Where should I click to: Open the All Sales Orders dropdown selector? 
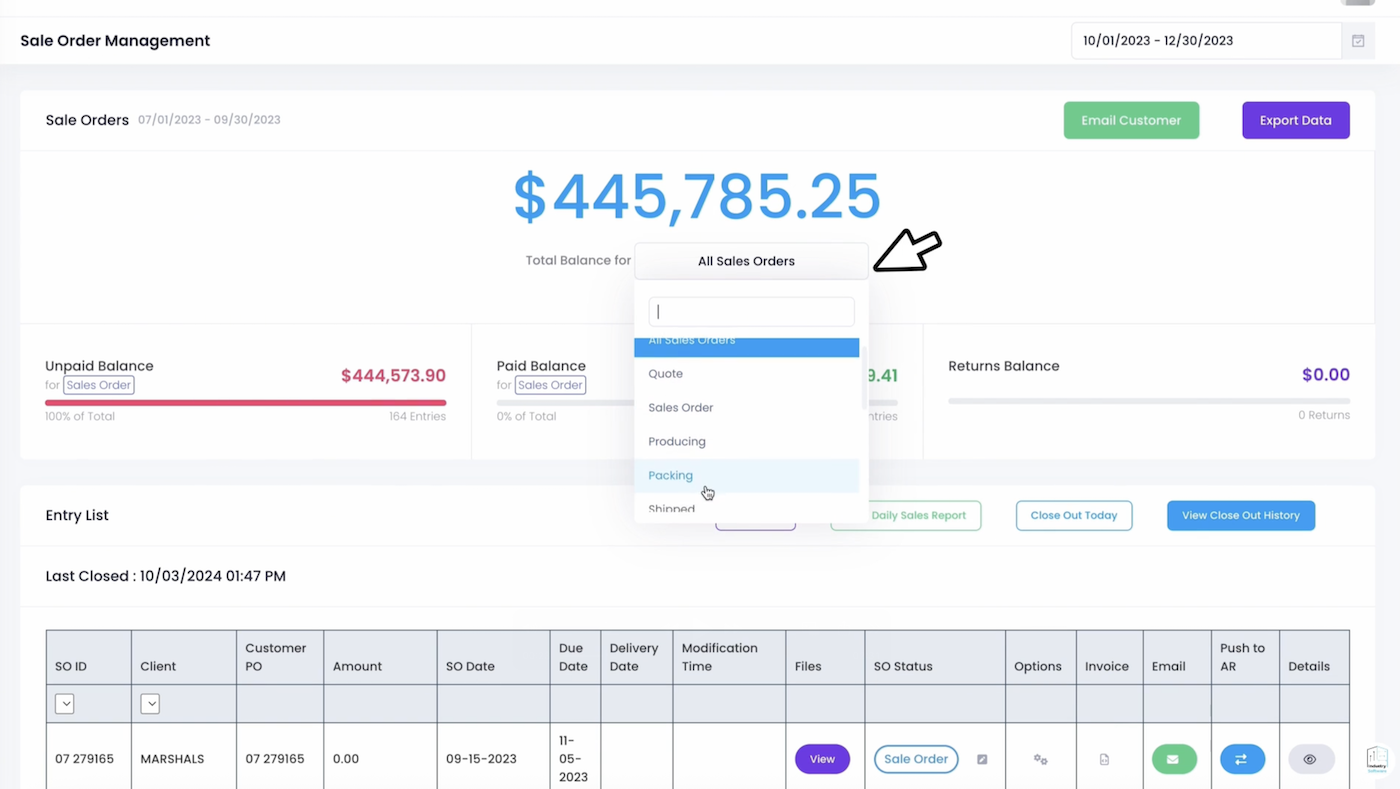click(746, 261)
